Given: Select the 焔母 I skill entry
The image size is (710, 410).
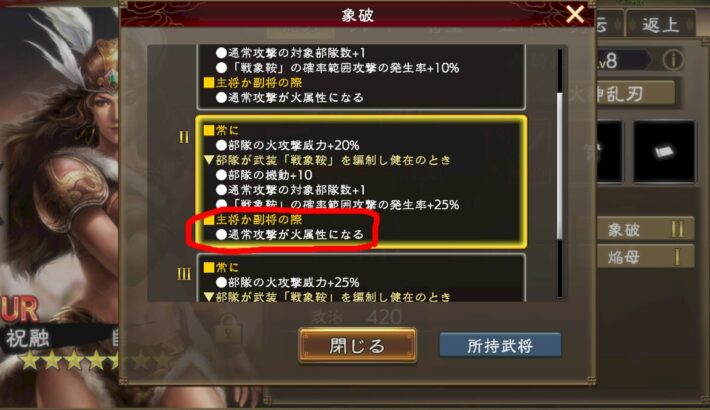Looking at the screenshot, I should (646, 257).
